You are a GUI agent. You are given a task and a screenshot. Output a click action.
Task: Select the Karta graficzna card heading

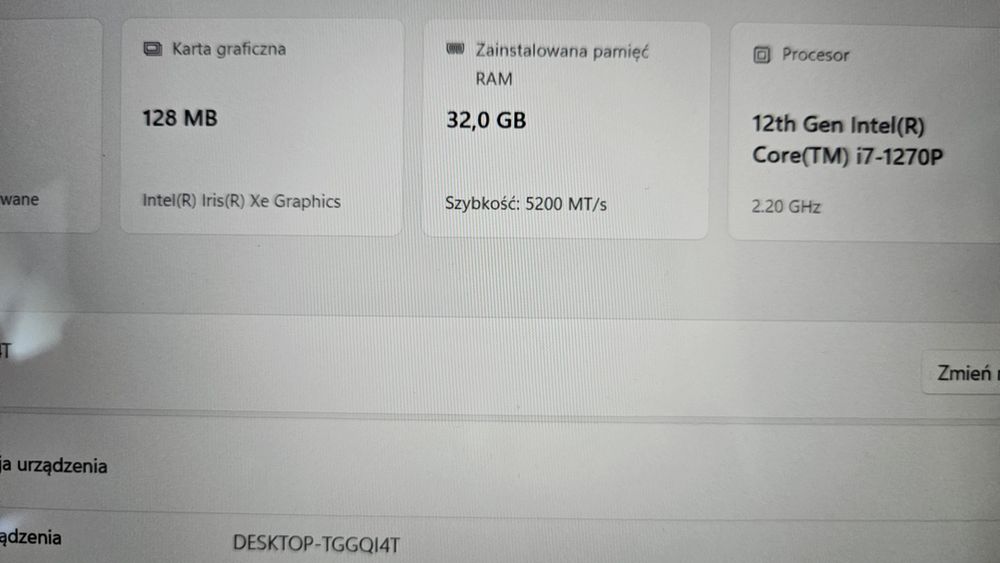coord(229,49)
